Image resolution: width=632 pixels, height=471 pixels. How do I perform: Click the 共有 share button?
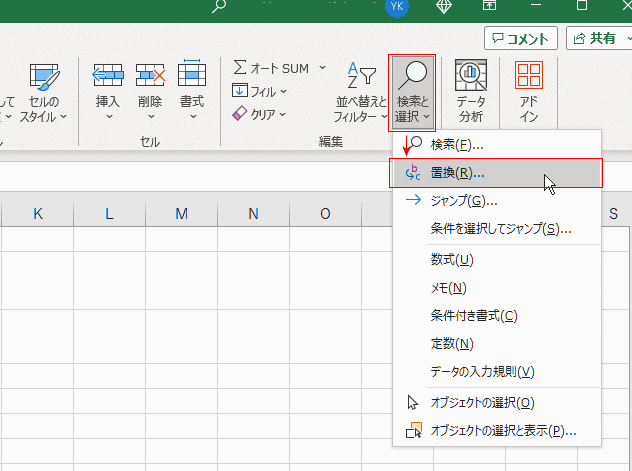[599, 38]
